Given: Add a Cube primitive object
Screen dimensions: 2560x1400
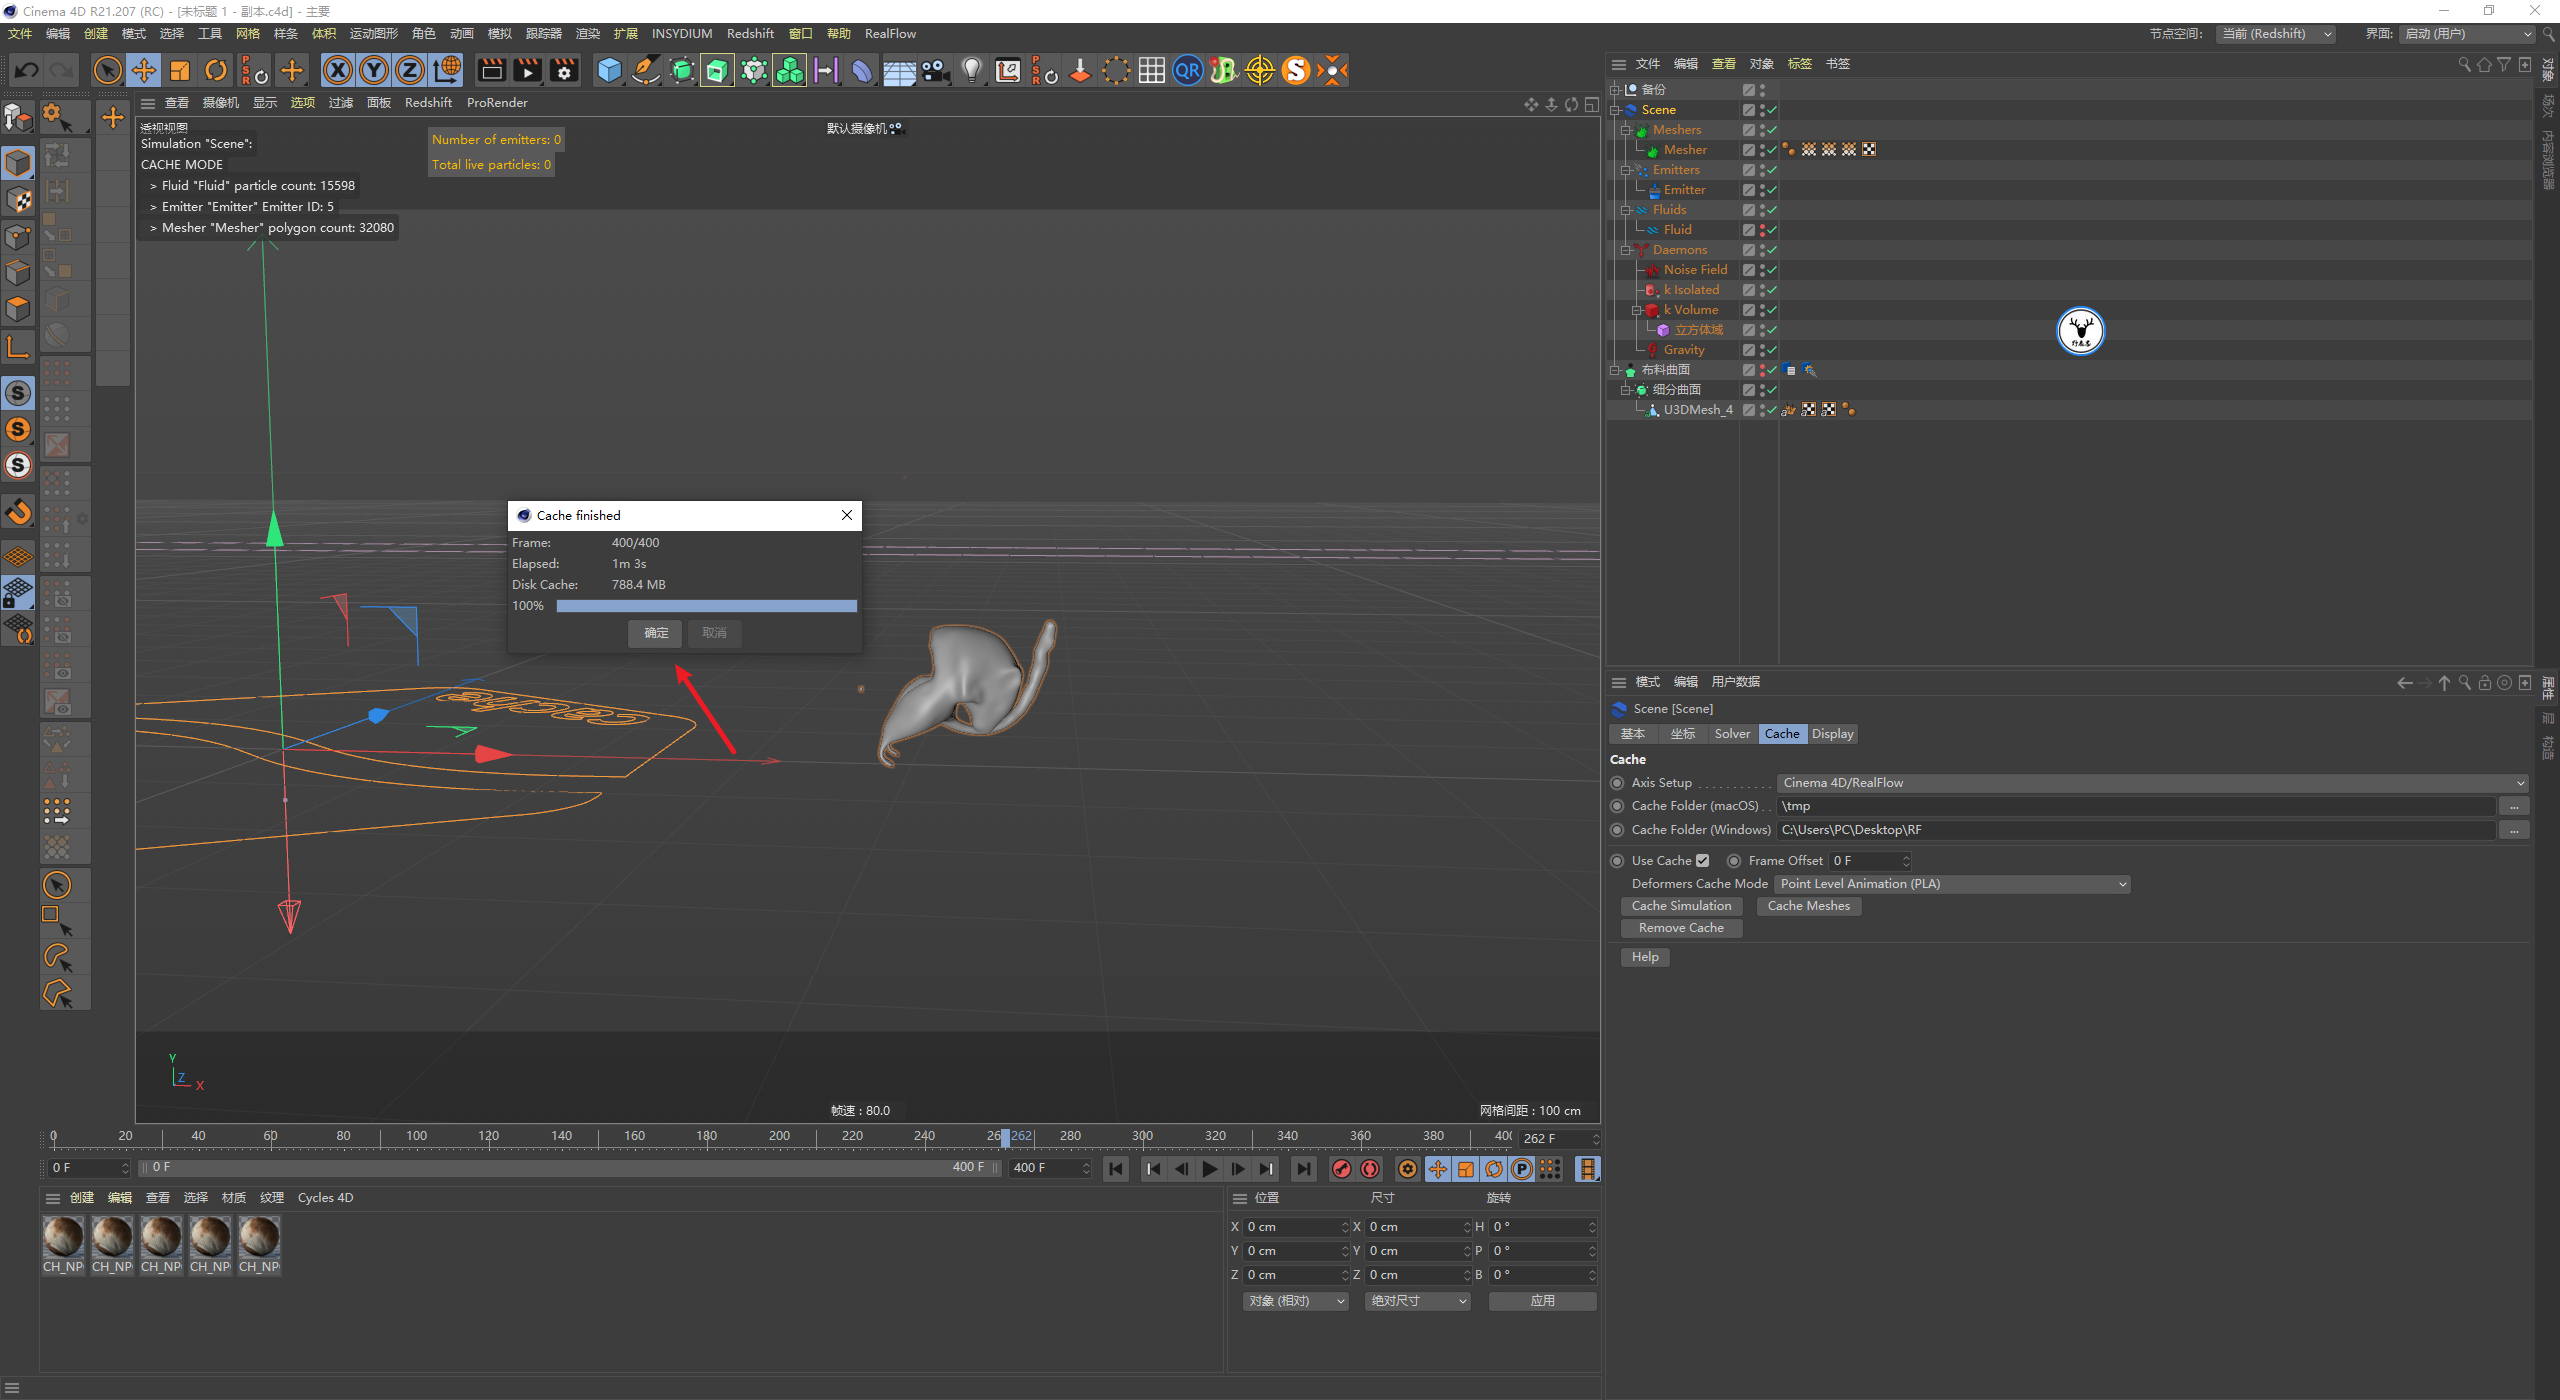Looking at the screenshot, I should [609, 70].
